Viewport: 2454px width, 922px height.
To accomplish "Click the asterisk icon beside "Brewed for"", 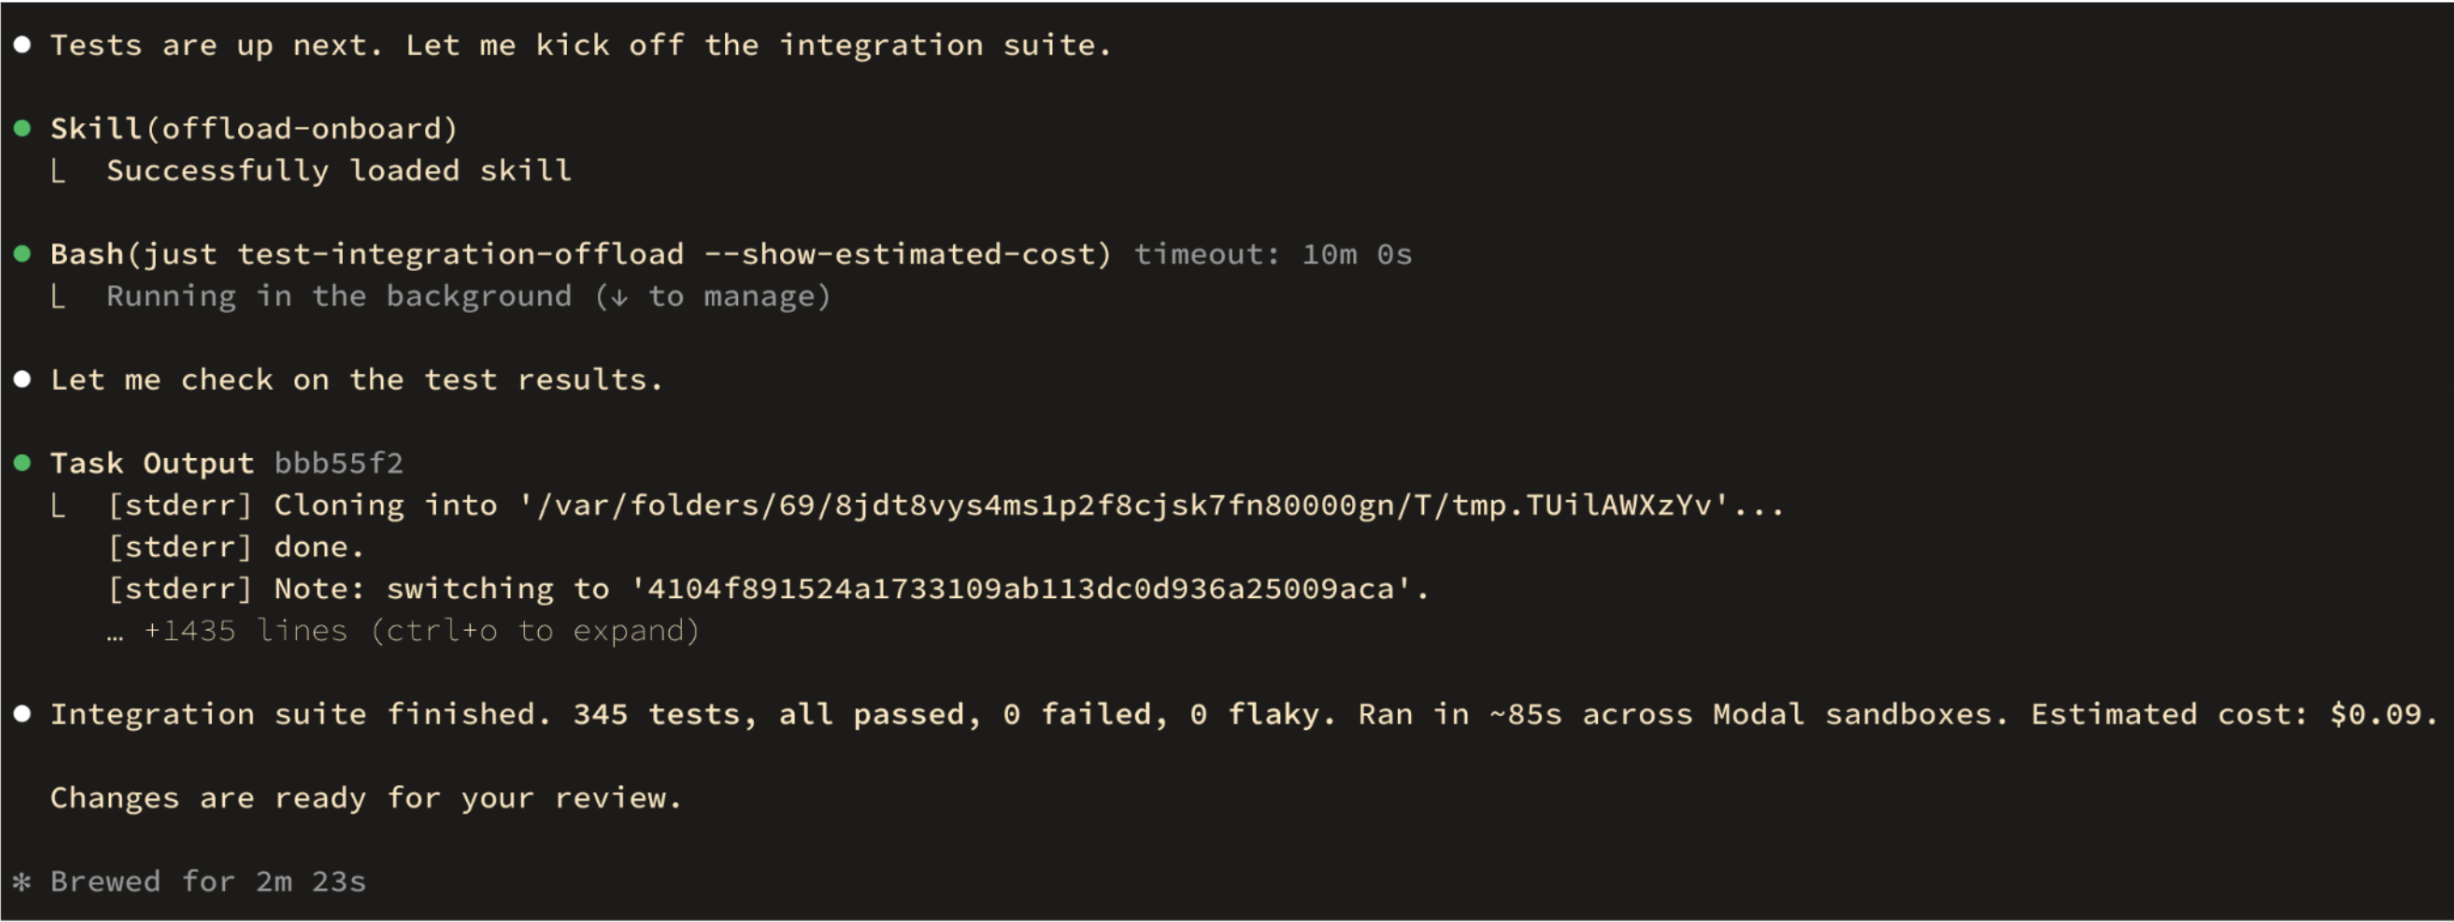I will [x=22, y=882].
